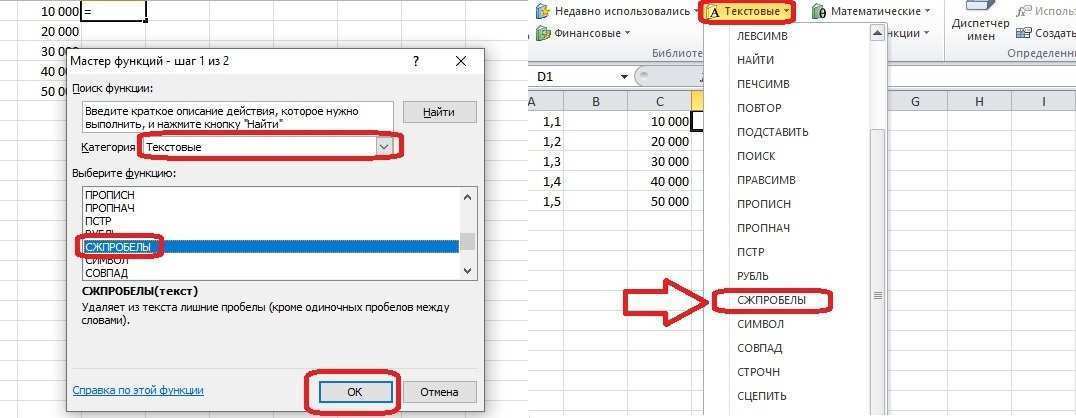This screenshot has height=418, width=1076.
Task: Select ПРОПНАЧ in the ribbon dropdown menu
Action: tap(764, 228)
